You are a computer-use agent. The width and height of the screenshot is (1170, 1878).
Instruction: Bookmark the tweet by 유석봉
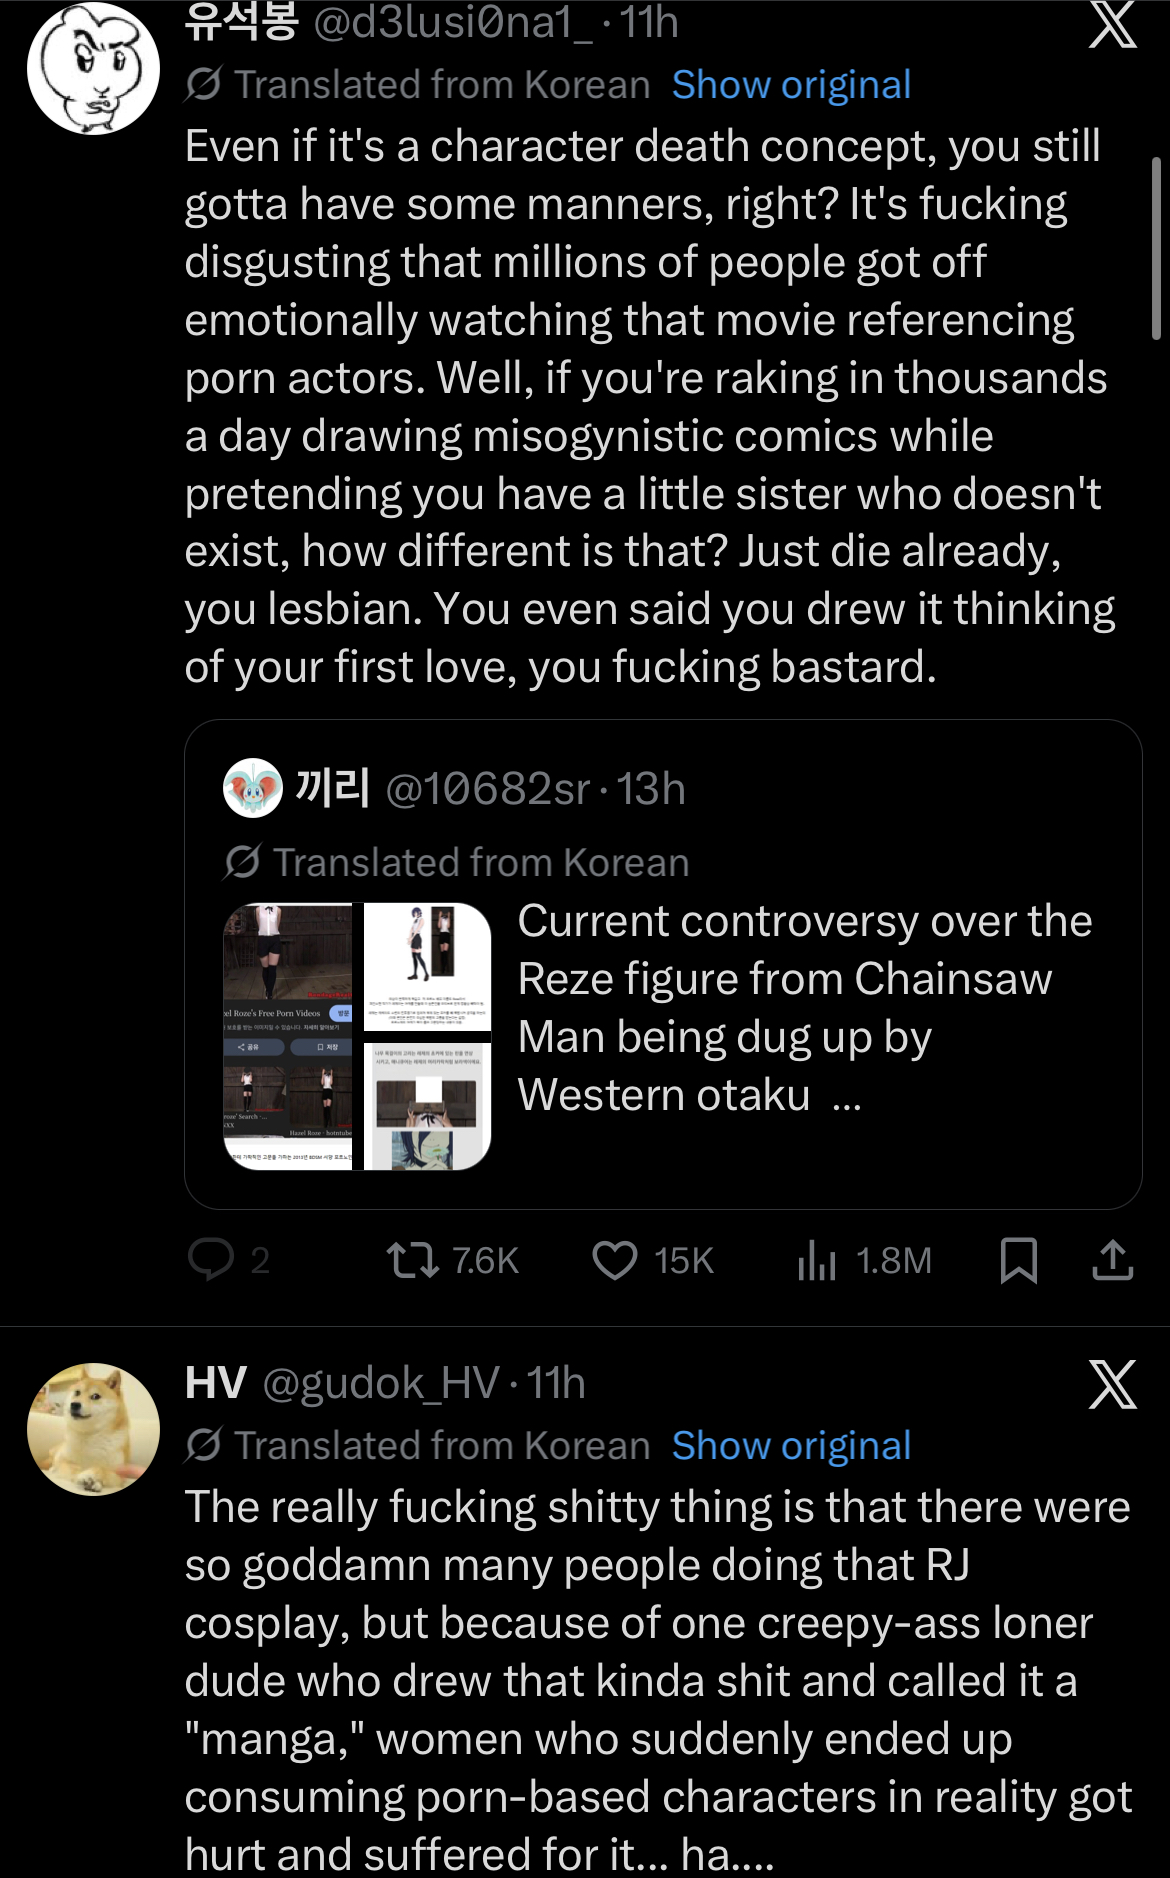1018,1260
